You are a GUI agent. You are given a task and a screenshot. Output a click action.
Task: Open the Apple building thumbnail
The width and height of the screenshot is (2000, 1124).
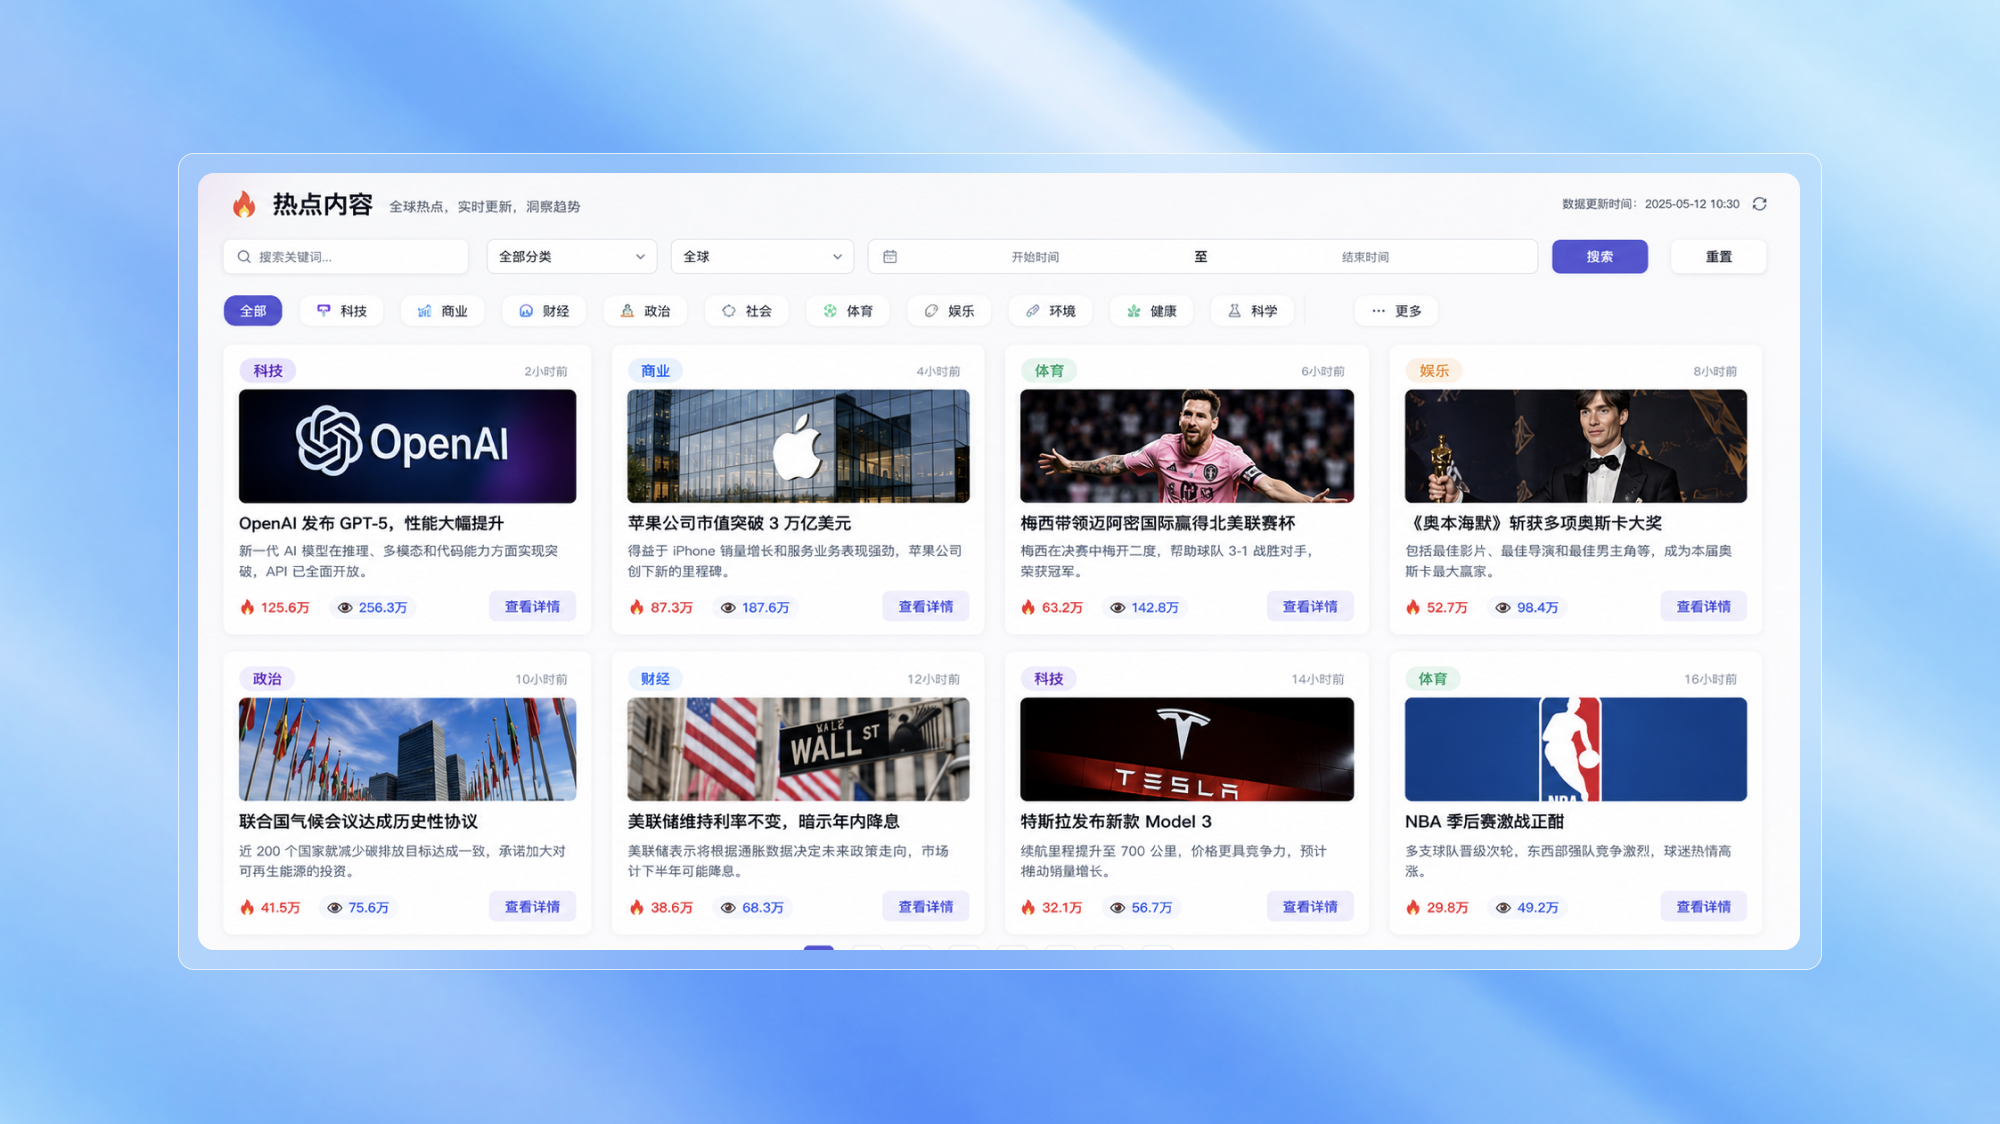pyautogui.click(x=798, y=446)
